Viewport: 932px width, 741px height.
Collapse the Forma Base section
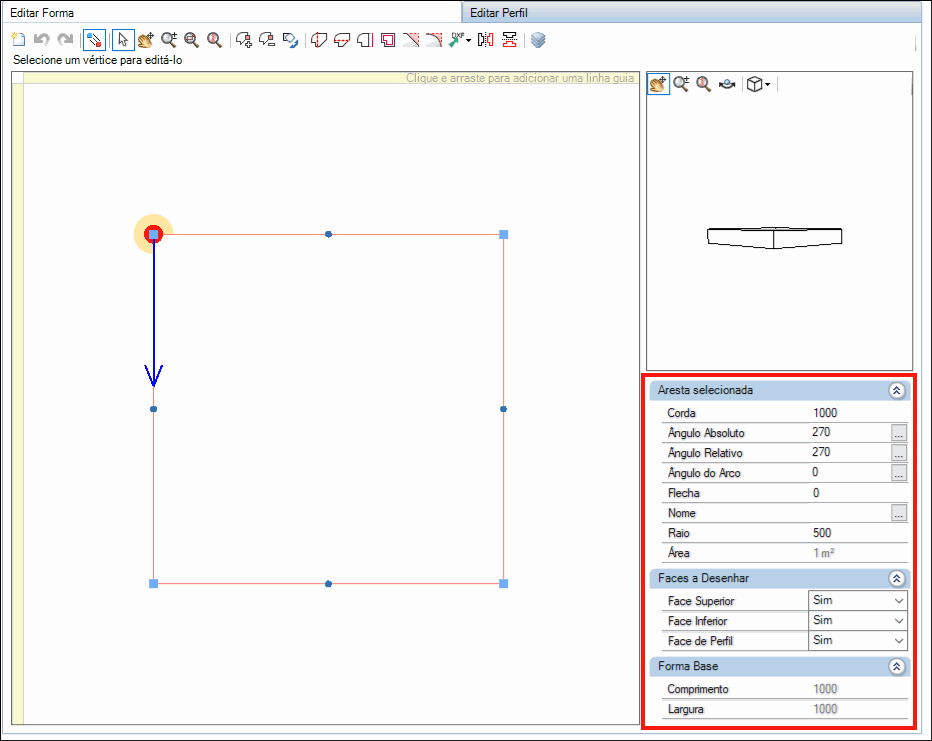tap(896, 667)
